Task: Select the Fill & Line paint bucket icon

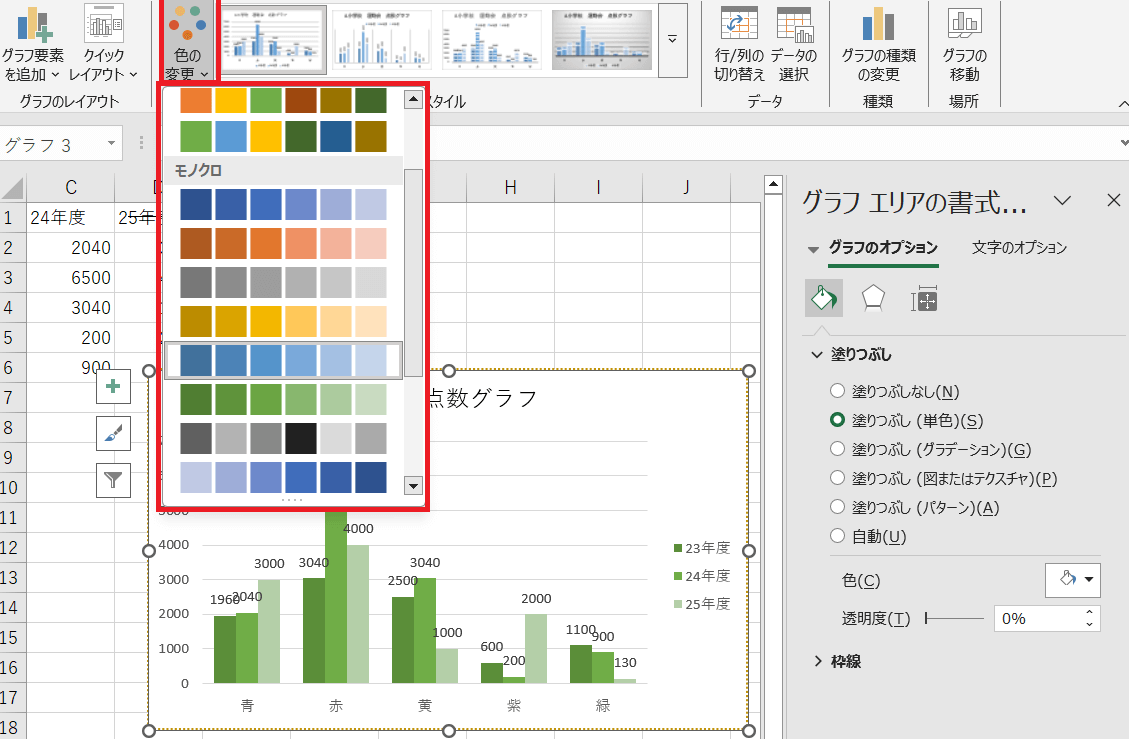Action: pos(824,298)
